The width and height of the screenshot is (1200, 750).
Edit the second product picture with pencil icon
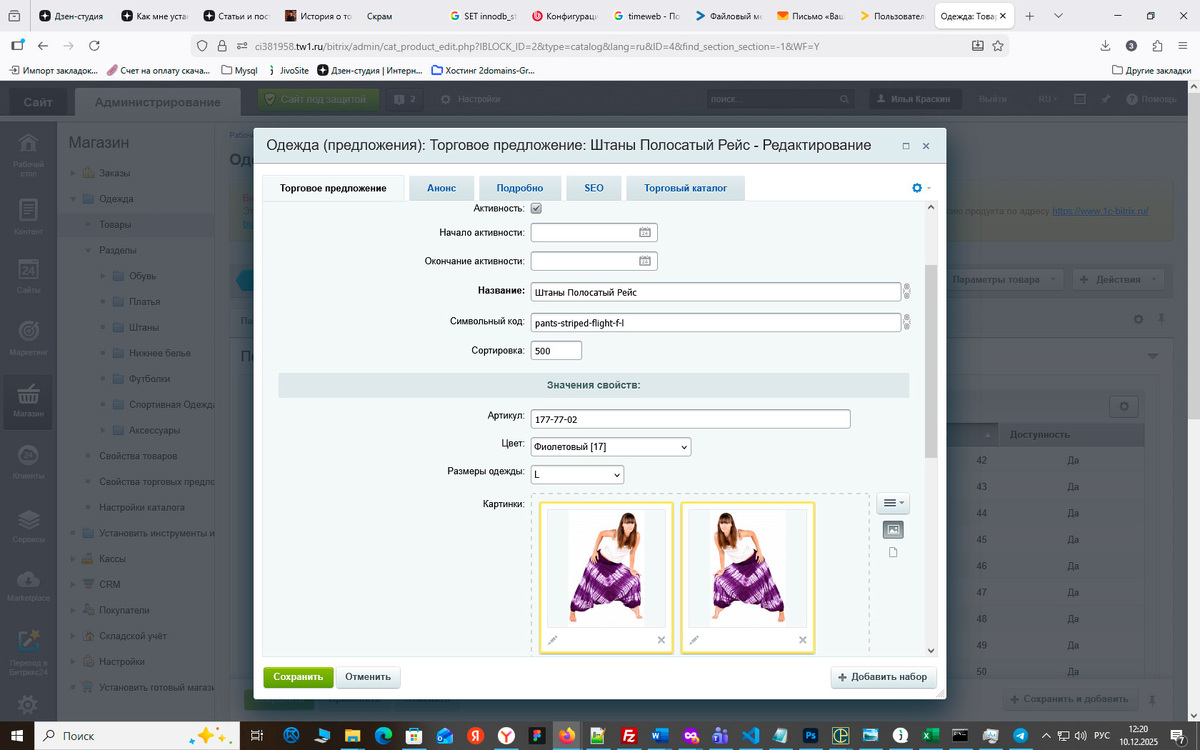point(694,639)
